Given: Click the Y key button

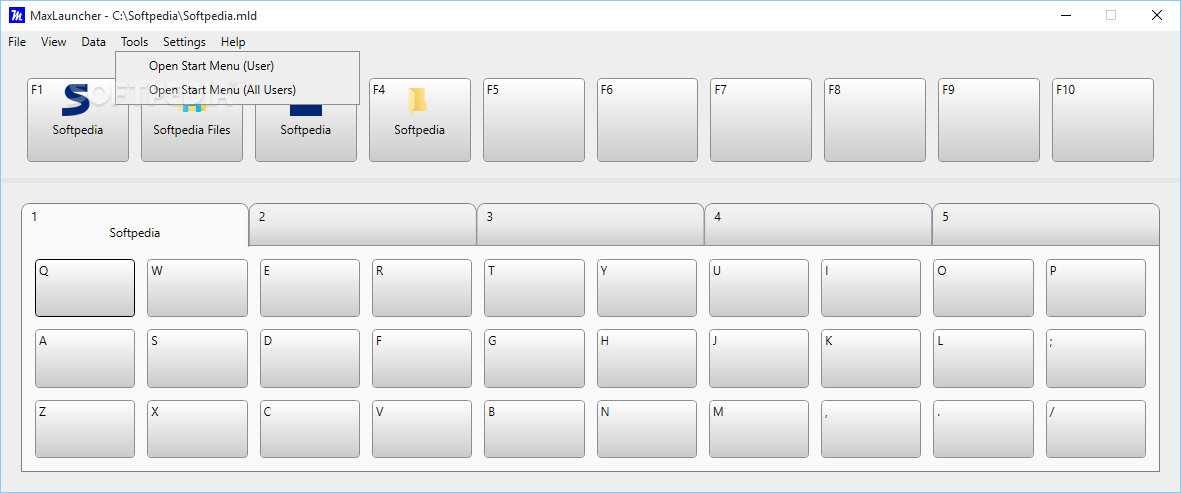Looking at the screenshot, I should [647, 288].
